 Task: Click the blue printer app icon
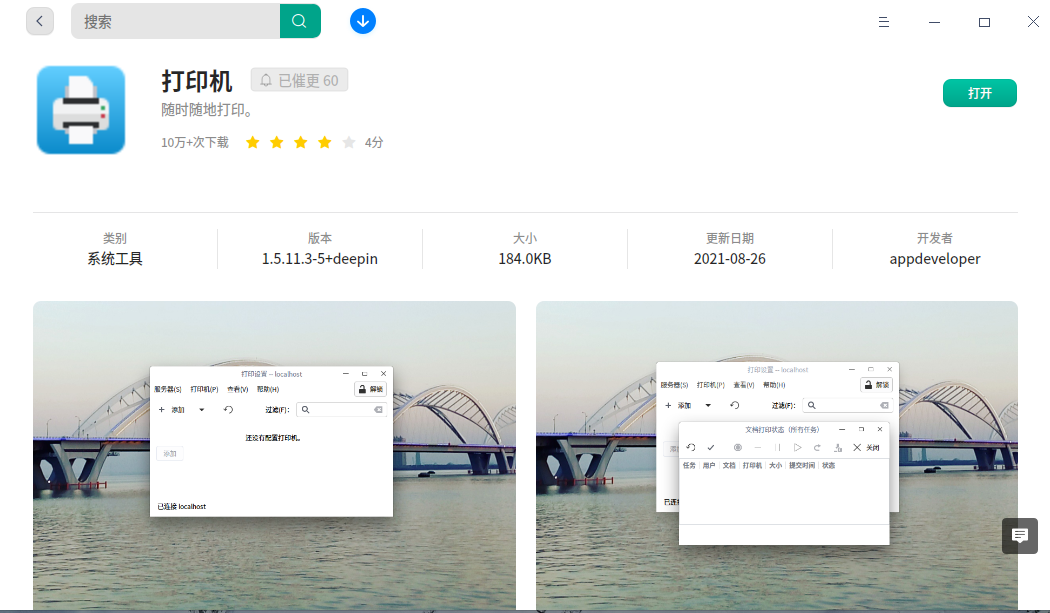80,109
